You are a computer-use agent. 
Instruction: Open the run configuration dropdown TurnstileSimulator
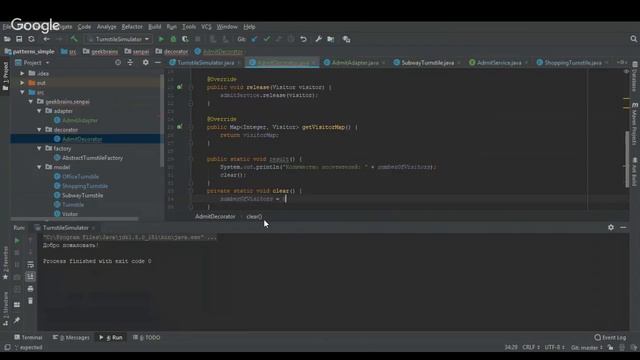pyautogui.click(x=119, y=39)
